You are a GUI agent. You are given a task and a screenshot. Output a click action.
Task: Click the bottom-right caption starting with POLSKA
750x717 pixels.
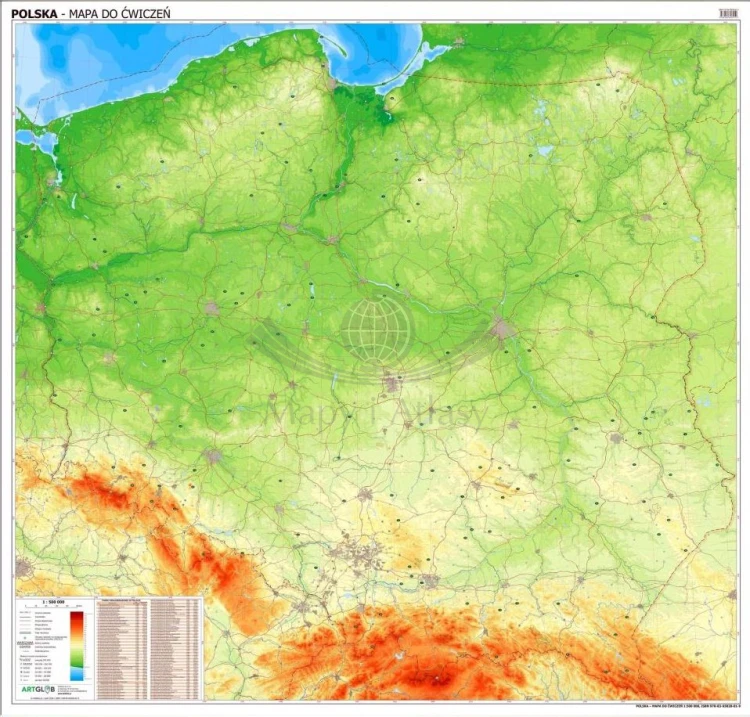(x=686, y=706)
